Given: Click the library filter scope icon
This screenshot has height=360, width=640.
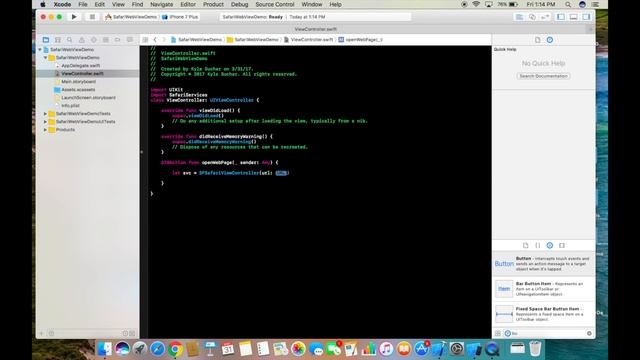Looking at the screenshot, I should [507, 333].
